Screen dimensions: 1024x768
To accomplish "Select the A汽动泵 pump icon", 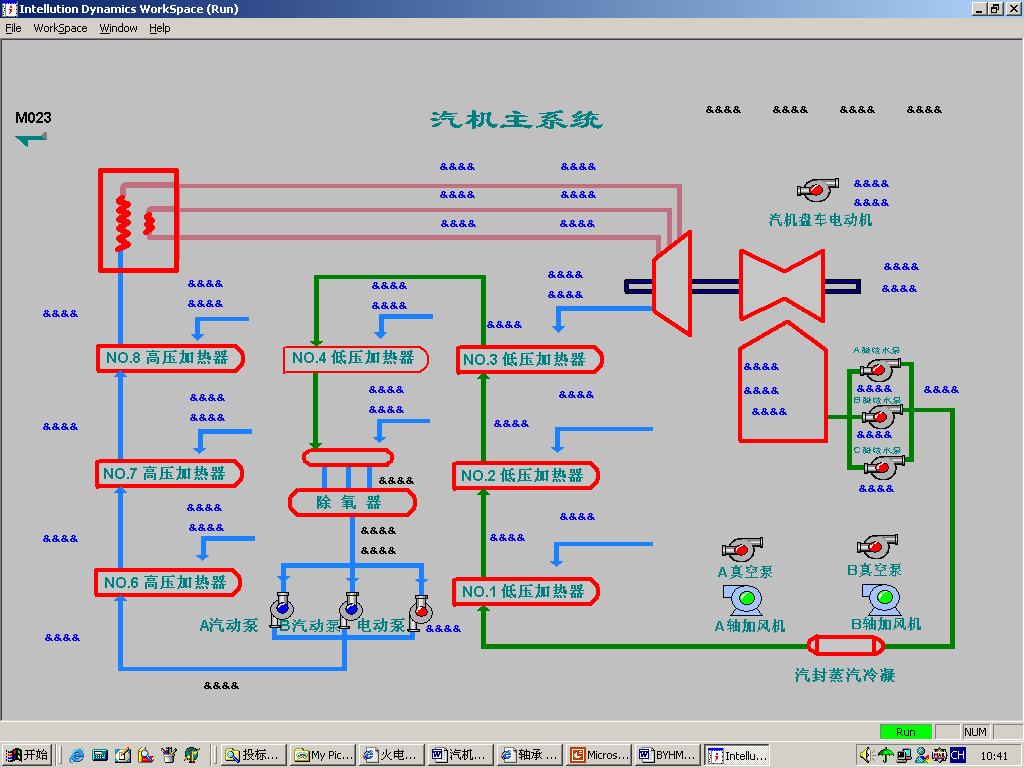I will click(281, 607).
